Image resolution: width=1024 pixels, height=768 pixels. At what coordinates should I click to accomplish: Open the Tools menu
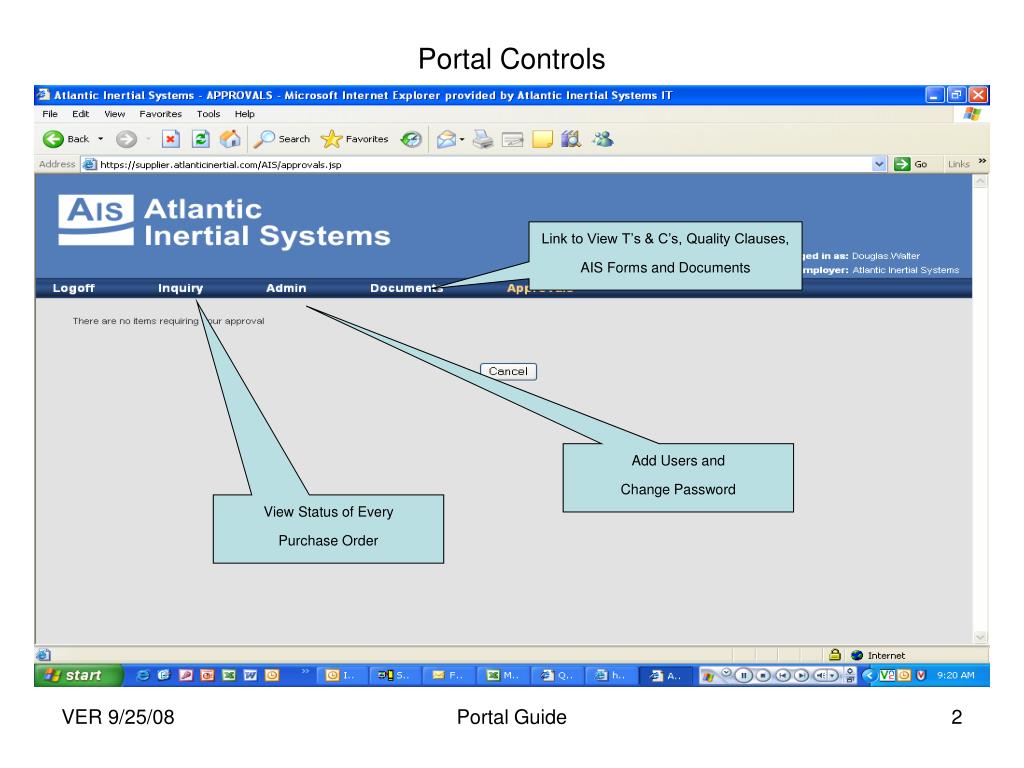208,114
